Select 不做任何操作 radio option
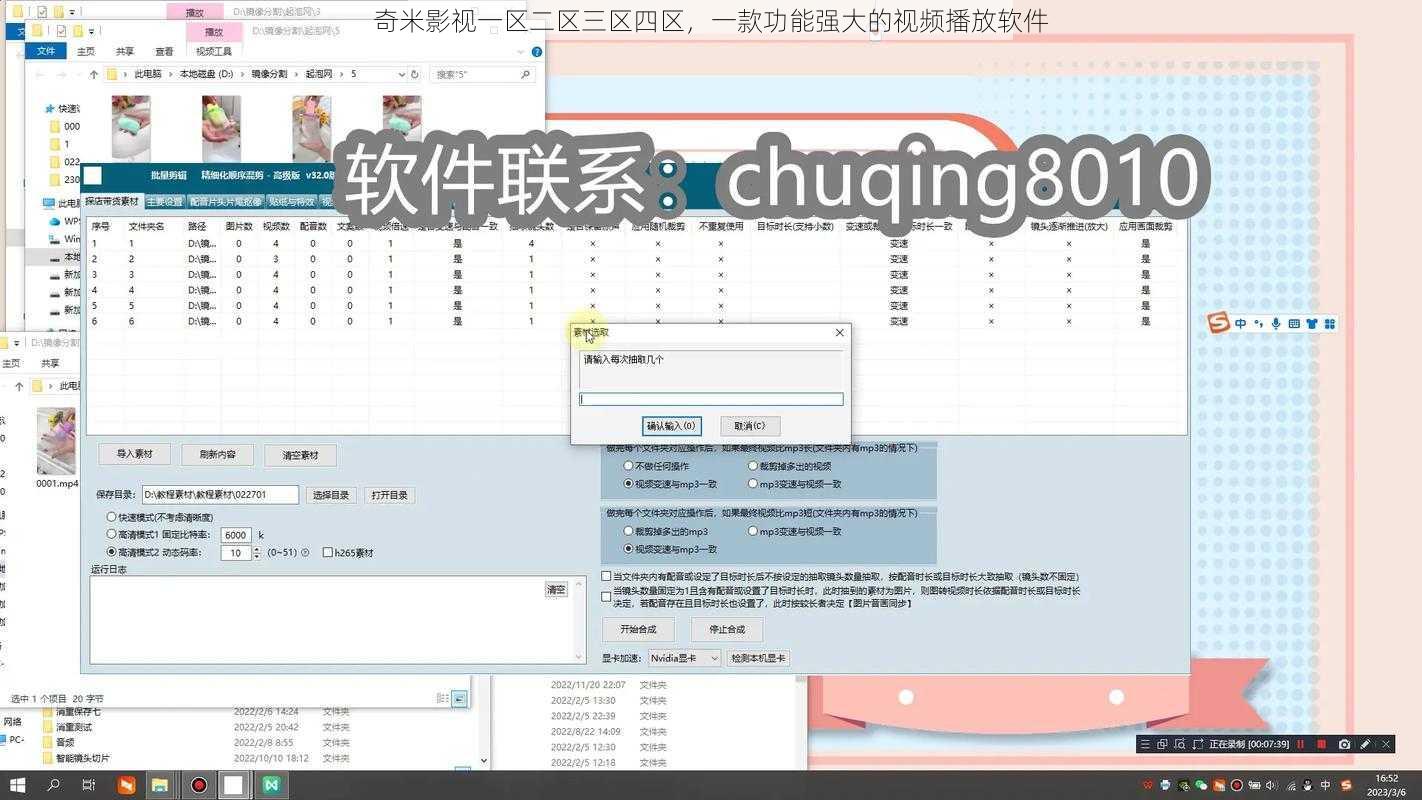The width and height of the screenshot is (1422, 800). (628, 466)
